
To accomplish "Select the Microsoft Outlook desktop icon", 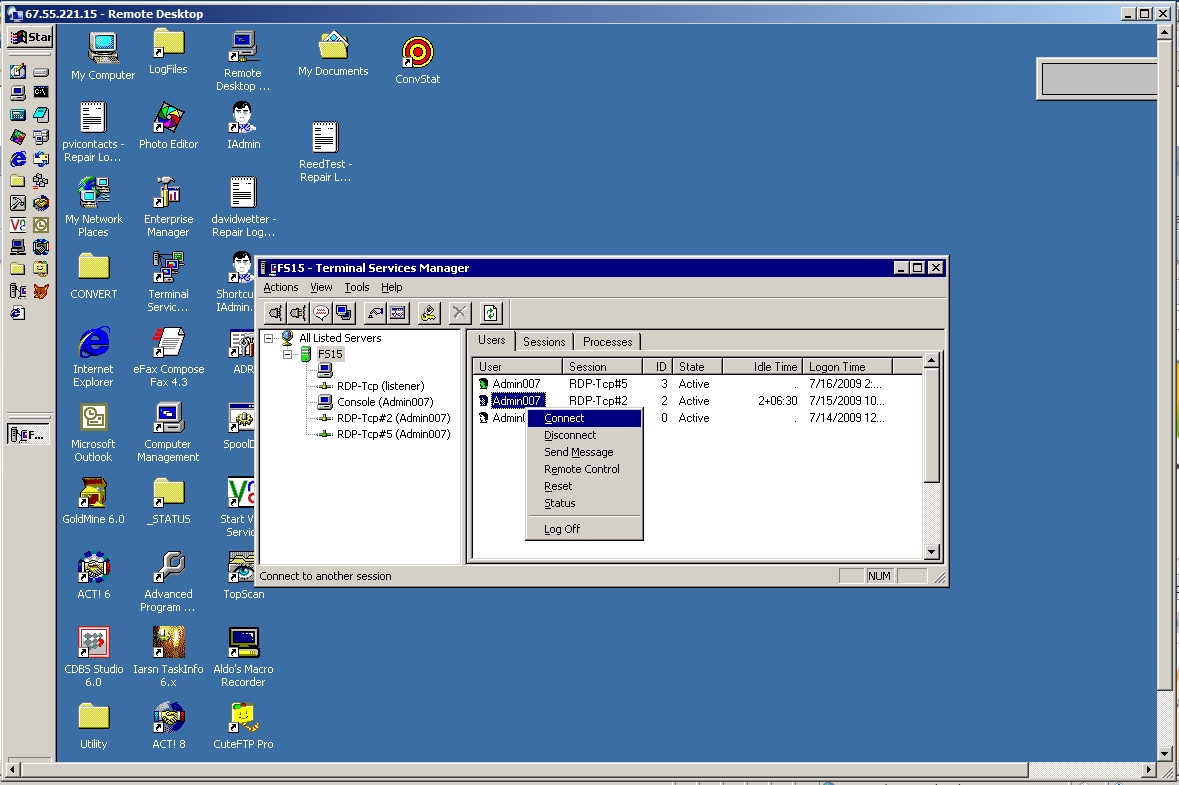I will pos(93,432).
